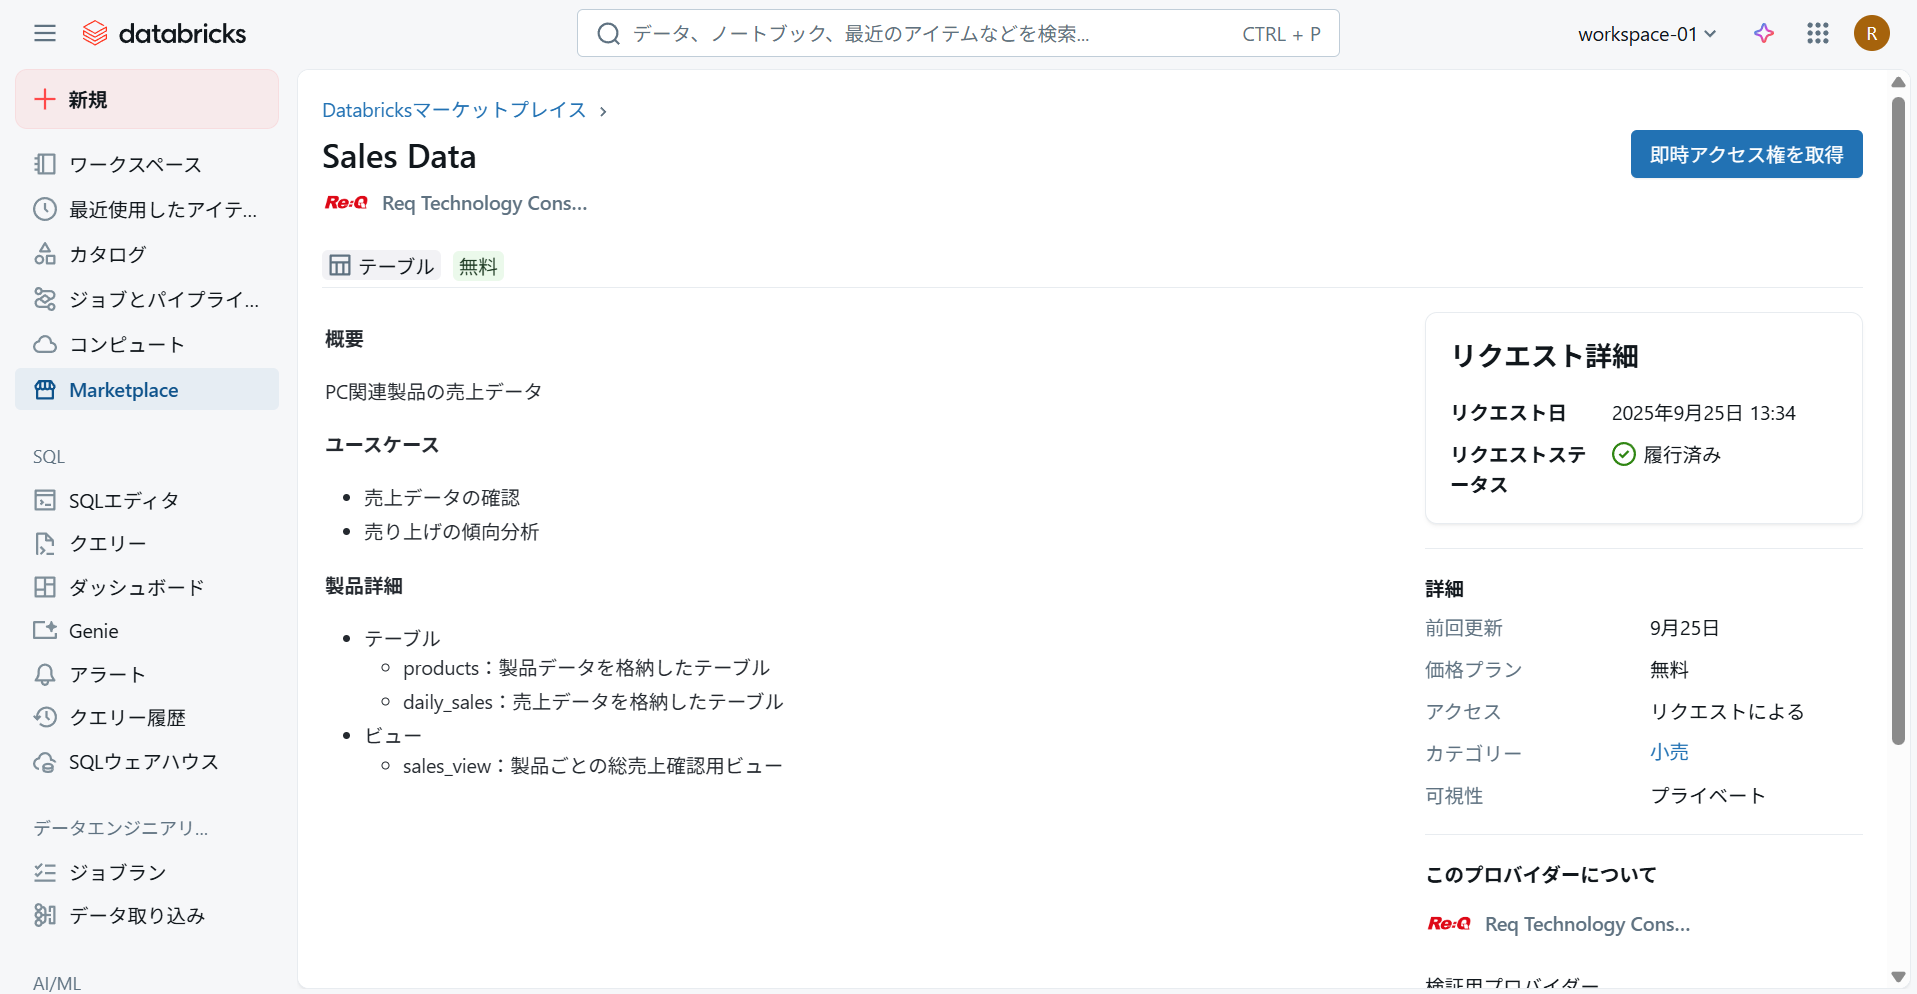Click the ワークスペース sidebar icon
This screenshot has width=1917, height=994.
coord(45,164)
